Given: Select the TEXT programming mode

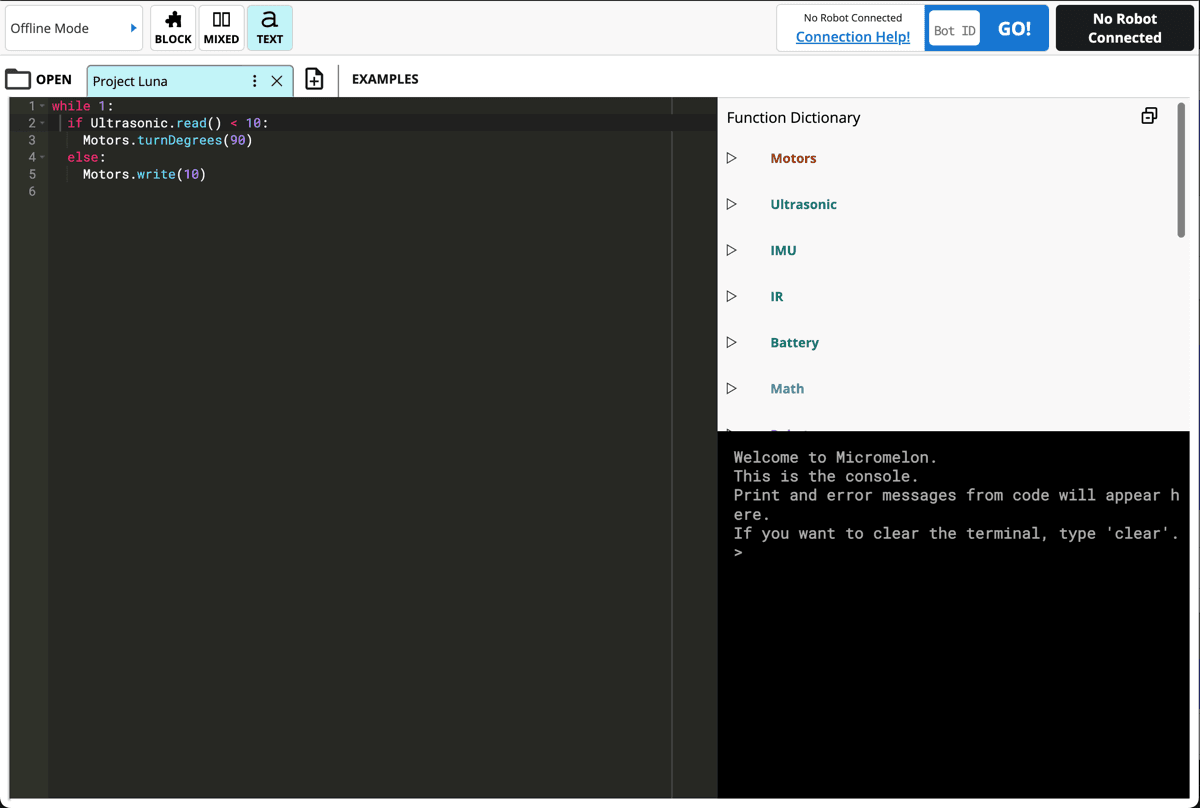Looking at the screenshot, I should tap(269, 27).
